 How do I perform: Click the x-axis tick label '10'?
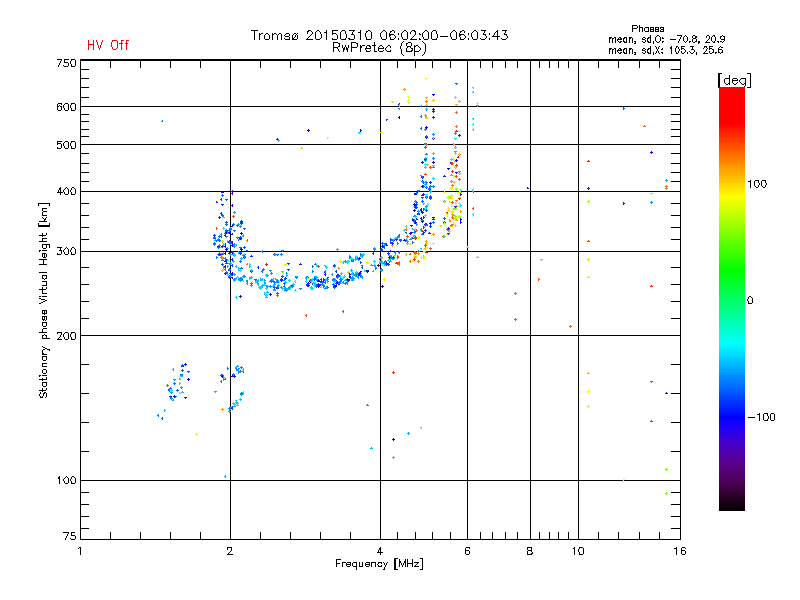pos(578,551)
